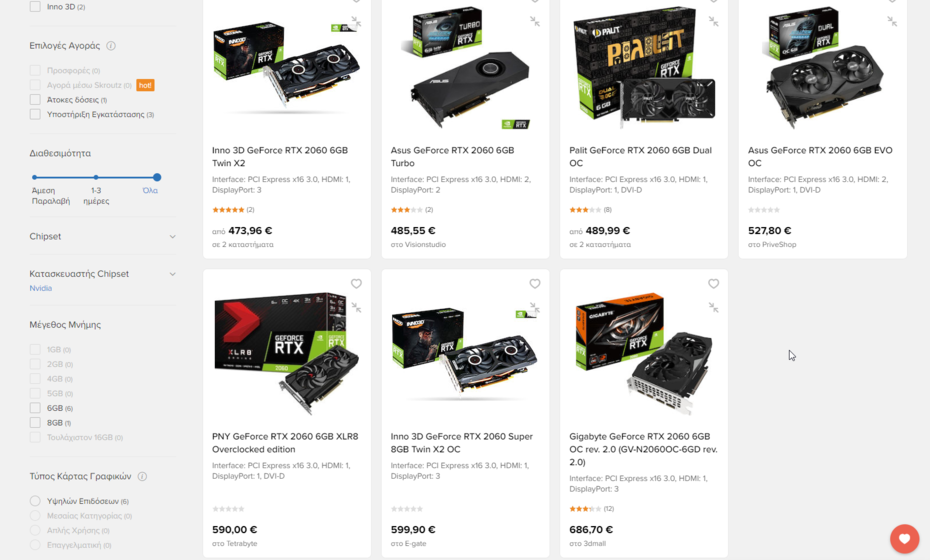The image size is (930, 560).
Task: Tick the Άτοκες δόσεις checkbox
Action: pos(35,100)
